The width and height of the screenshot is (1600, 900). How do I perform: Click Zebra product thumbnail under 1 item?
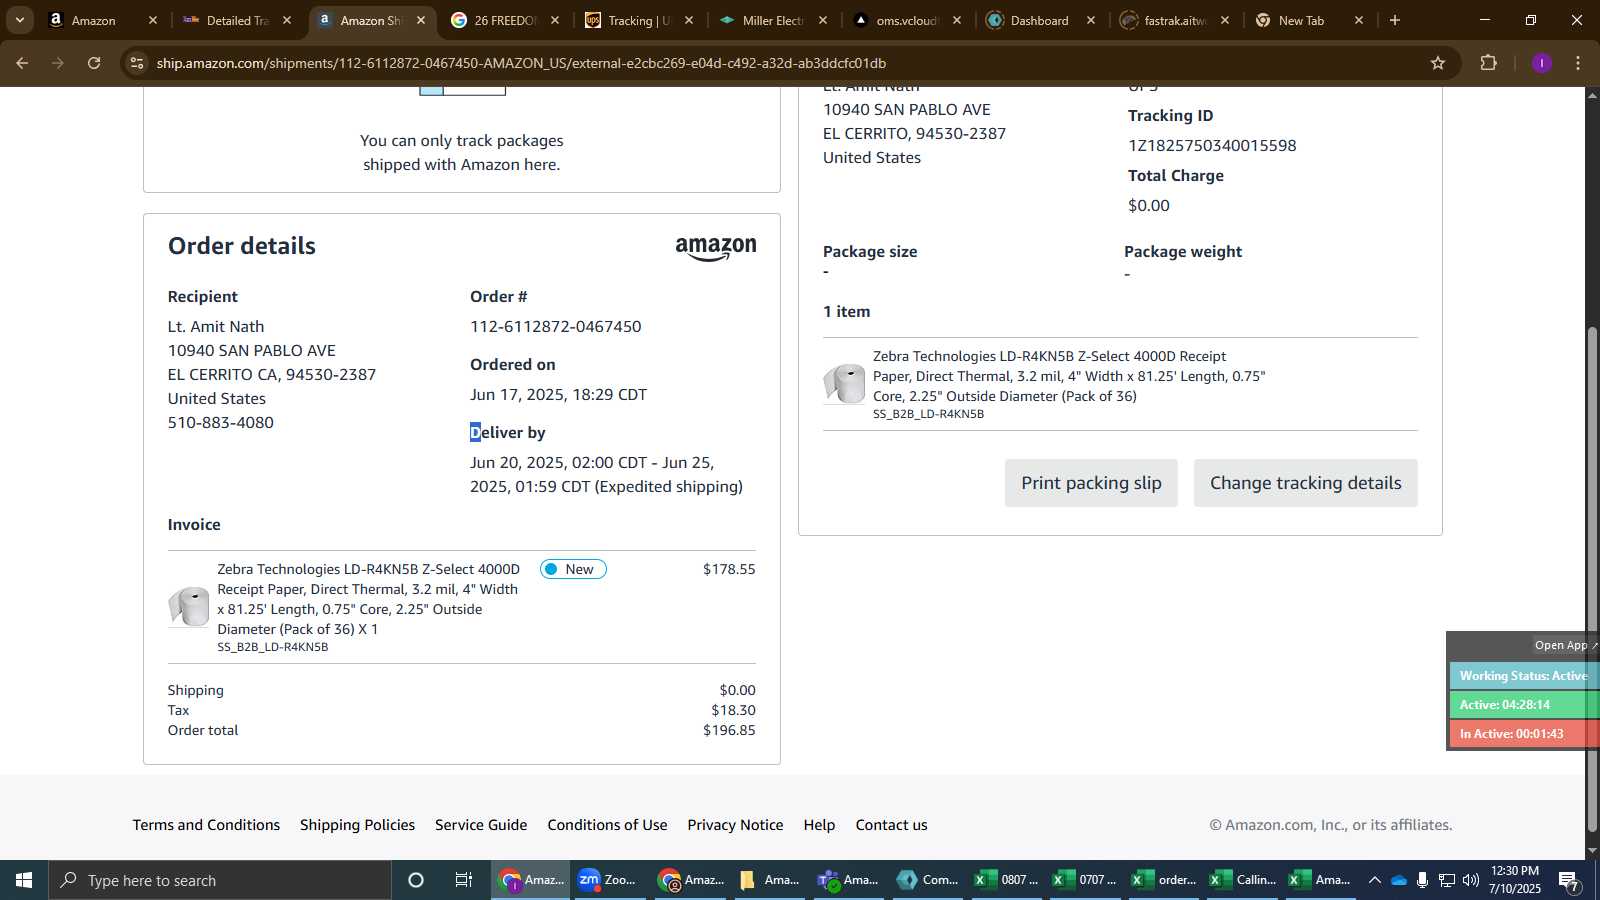844,384
